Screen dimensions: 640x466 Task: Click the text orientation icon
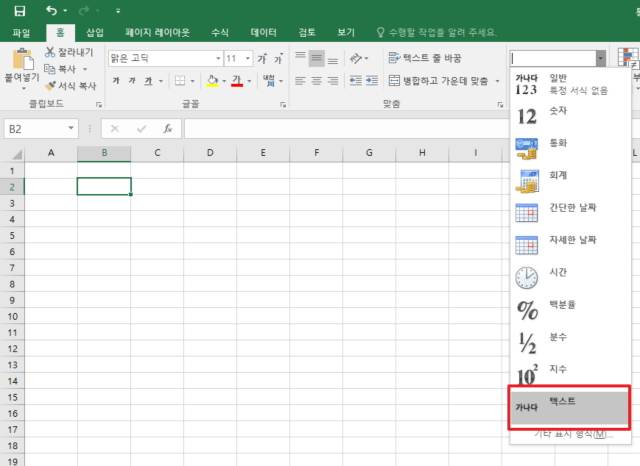pos(356,58)
